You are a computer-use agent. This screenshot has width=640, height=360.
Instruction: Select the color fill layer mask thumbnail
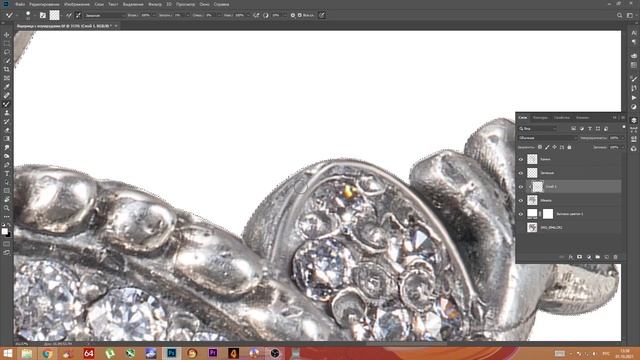point(548,213)
